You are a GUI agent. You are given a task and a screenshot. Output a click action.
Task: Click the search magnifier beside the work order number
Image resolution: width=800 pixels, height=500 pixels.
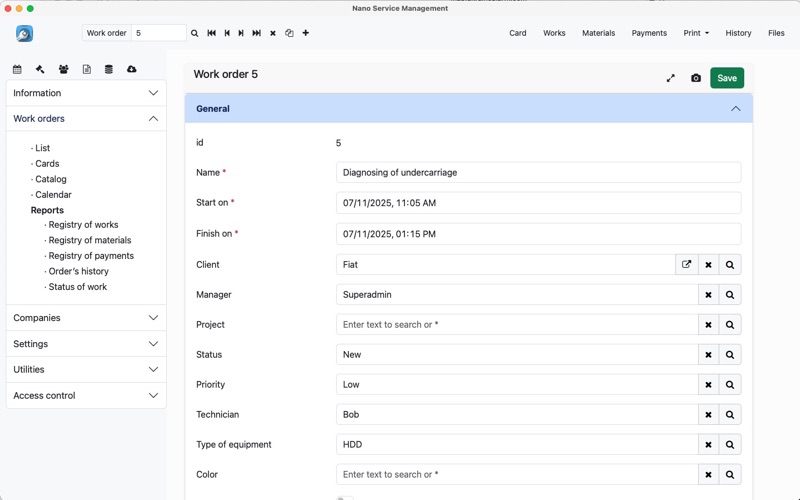[x=194, y=33]
